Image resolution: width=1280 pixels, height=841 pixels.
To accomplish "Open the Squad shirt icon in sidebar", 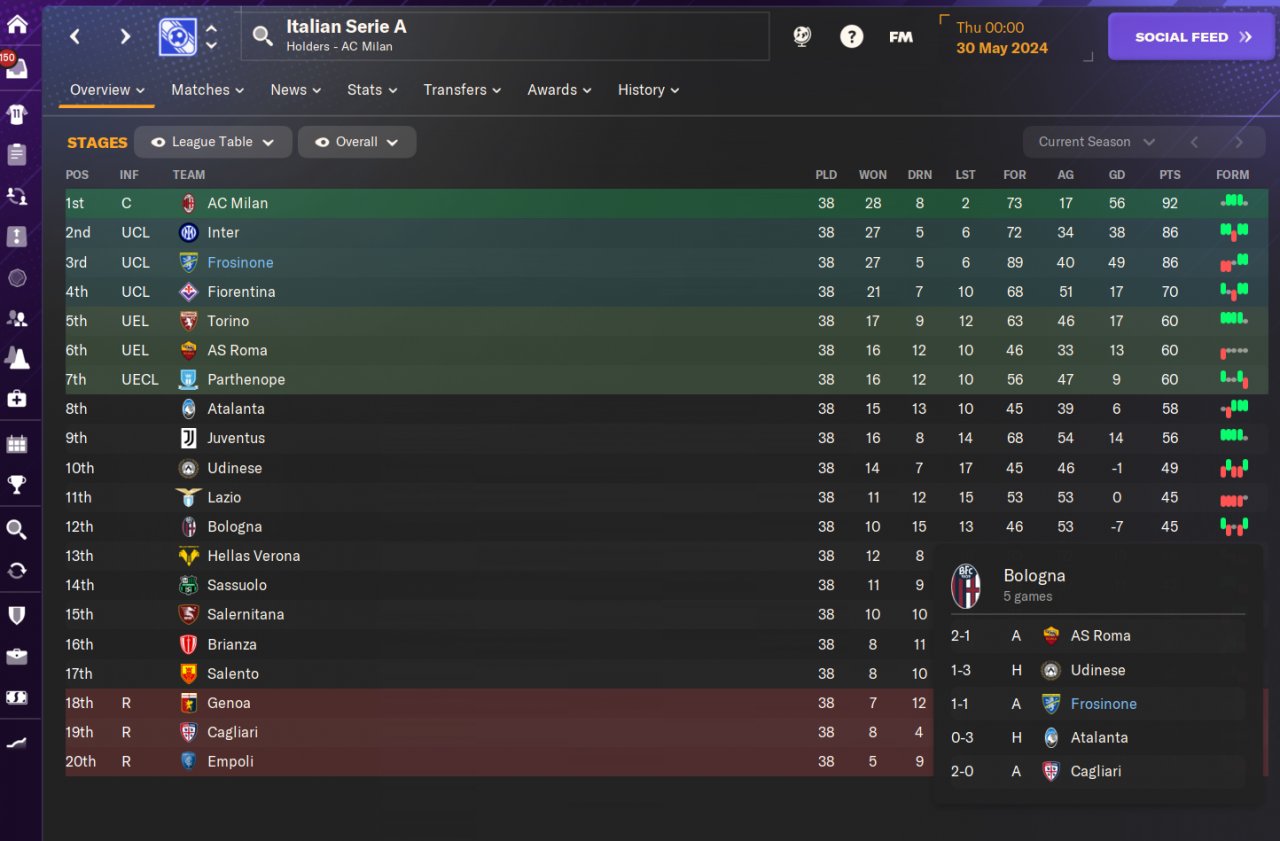I will point(17,112).
